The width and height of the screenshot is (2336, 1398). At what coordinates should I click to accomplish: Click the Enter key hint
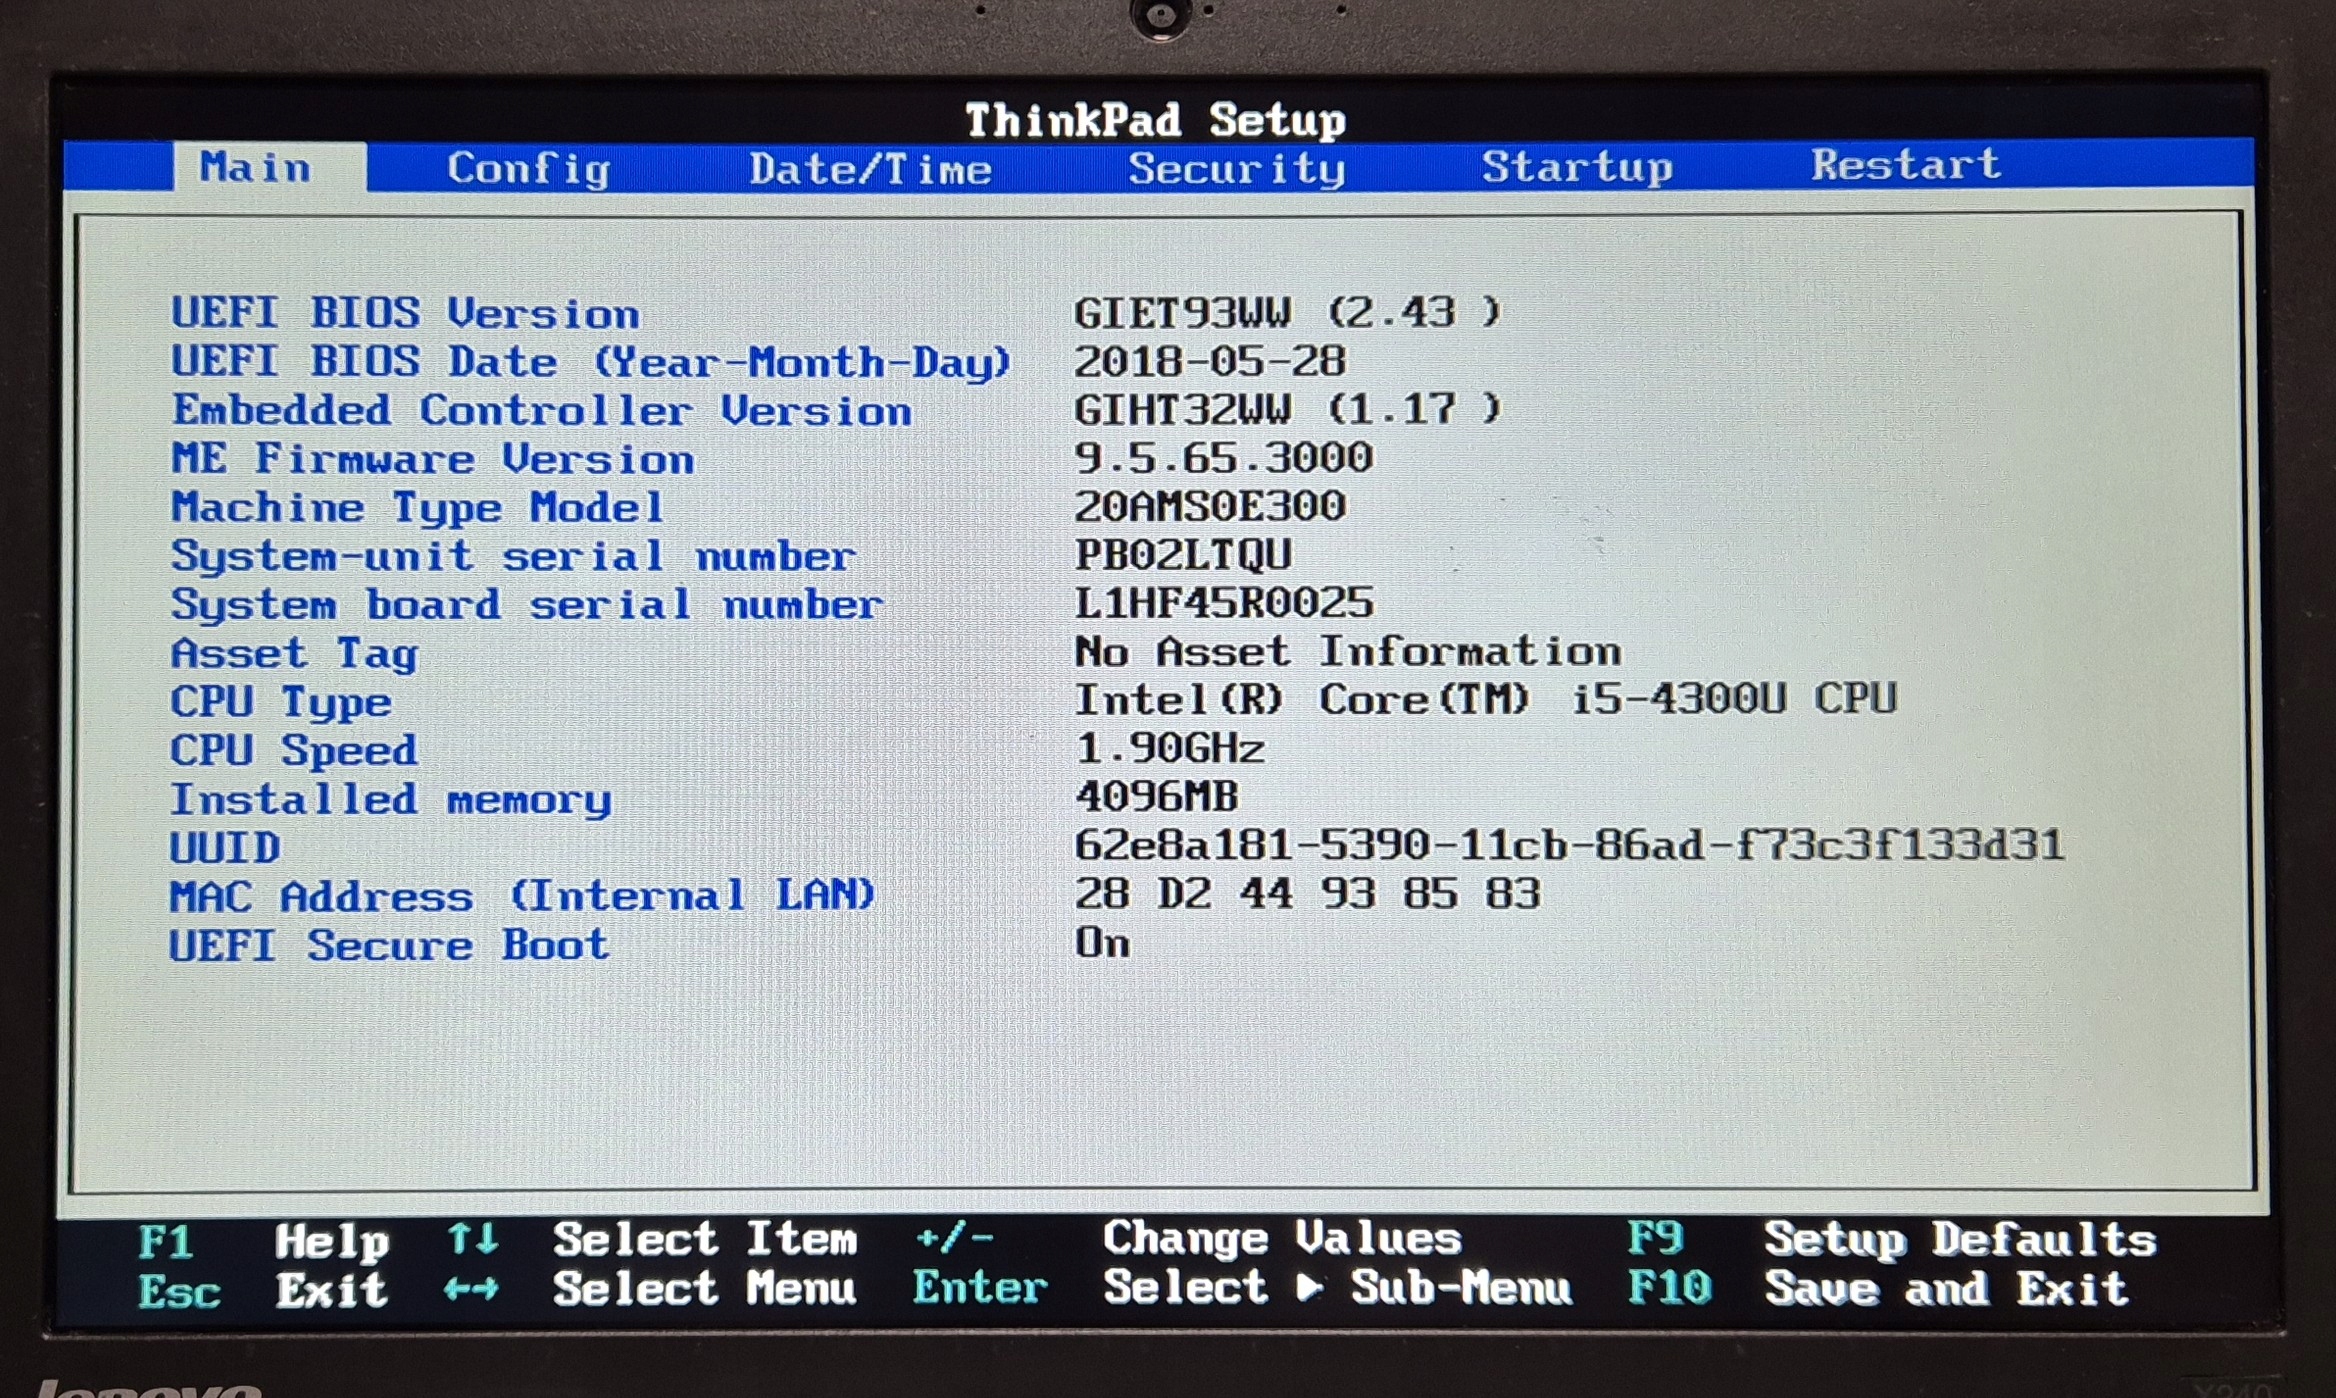(980, 1287)
